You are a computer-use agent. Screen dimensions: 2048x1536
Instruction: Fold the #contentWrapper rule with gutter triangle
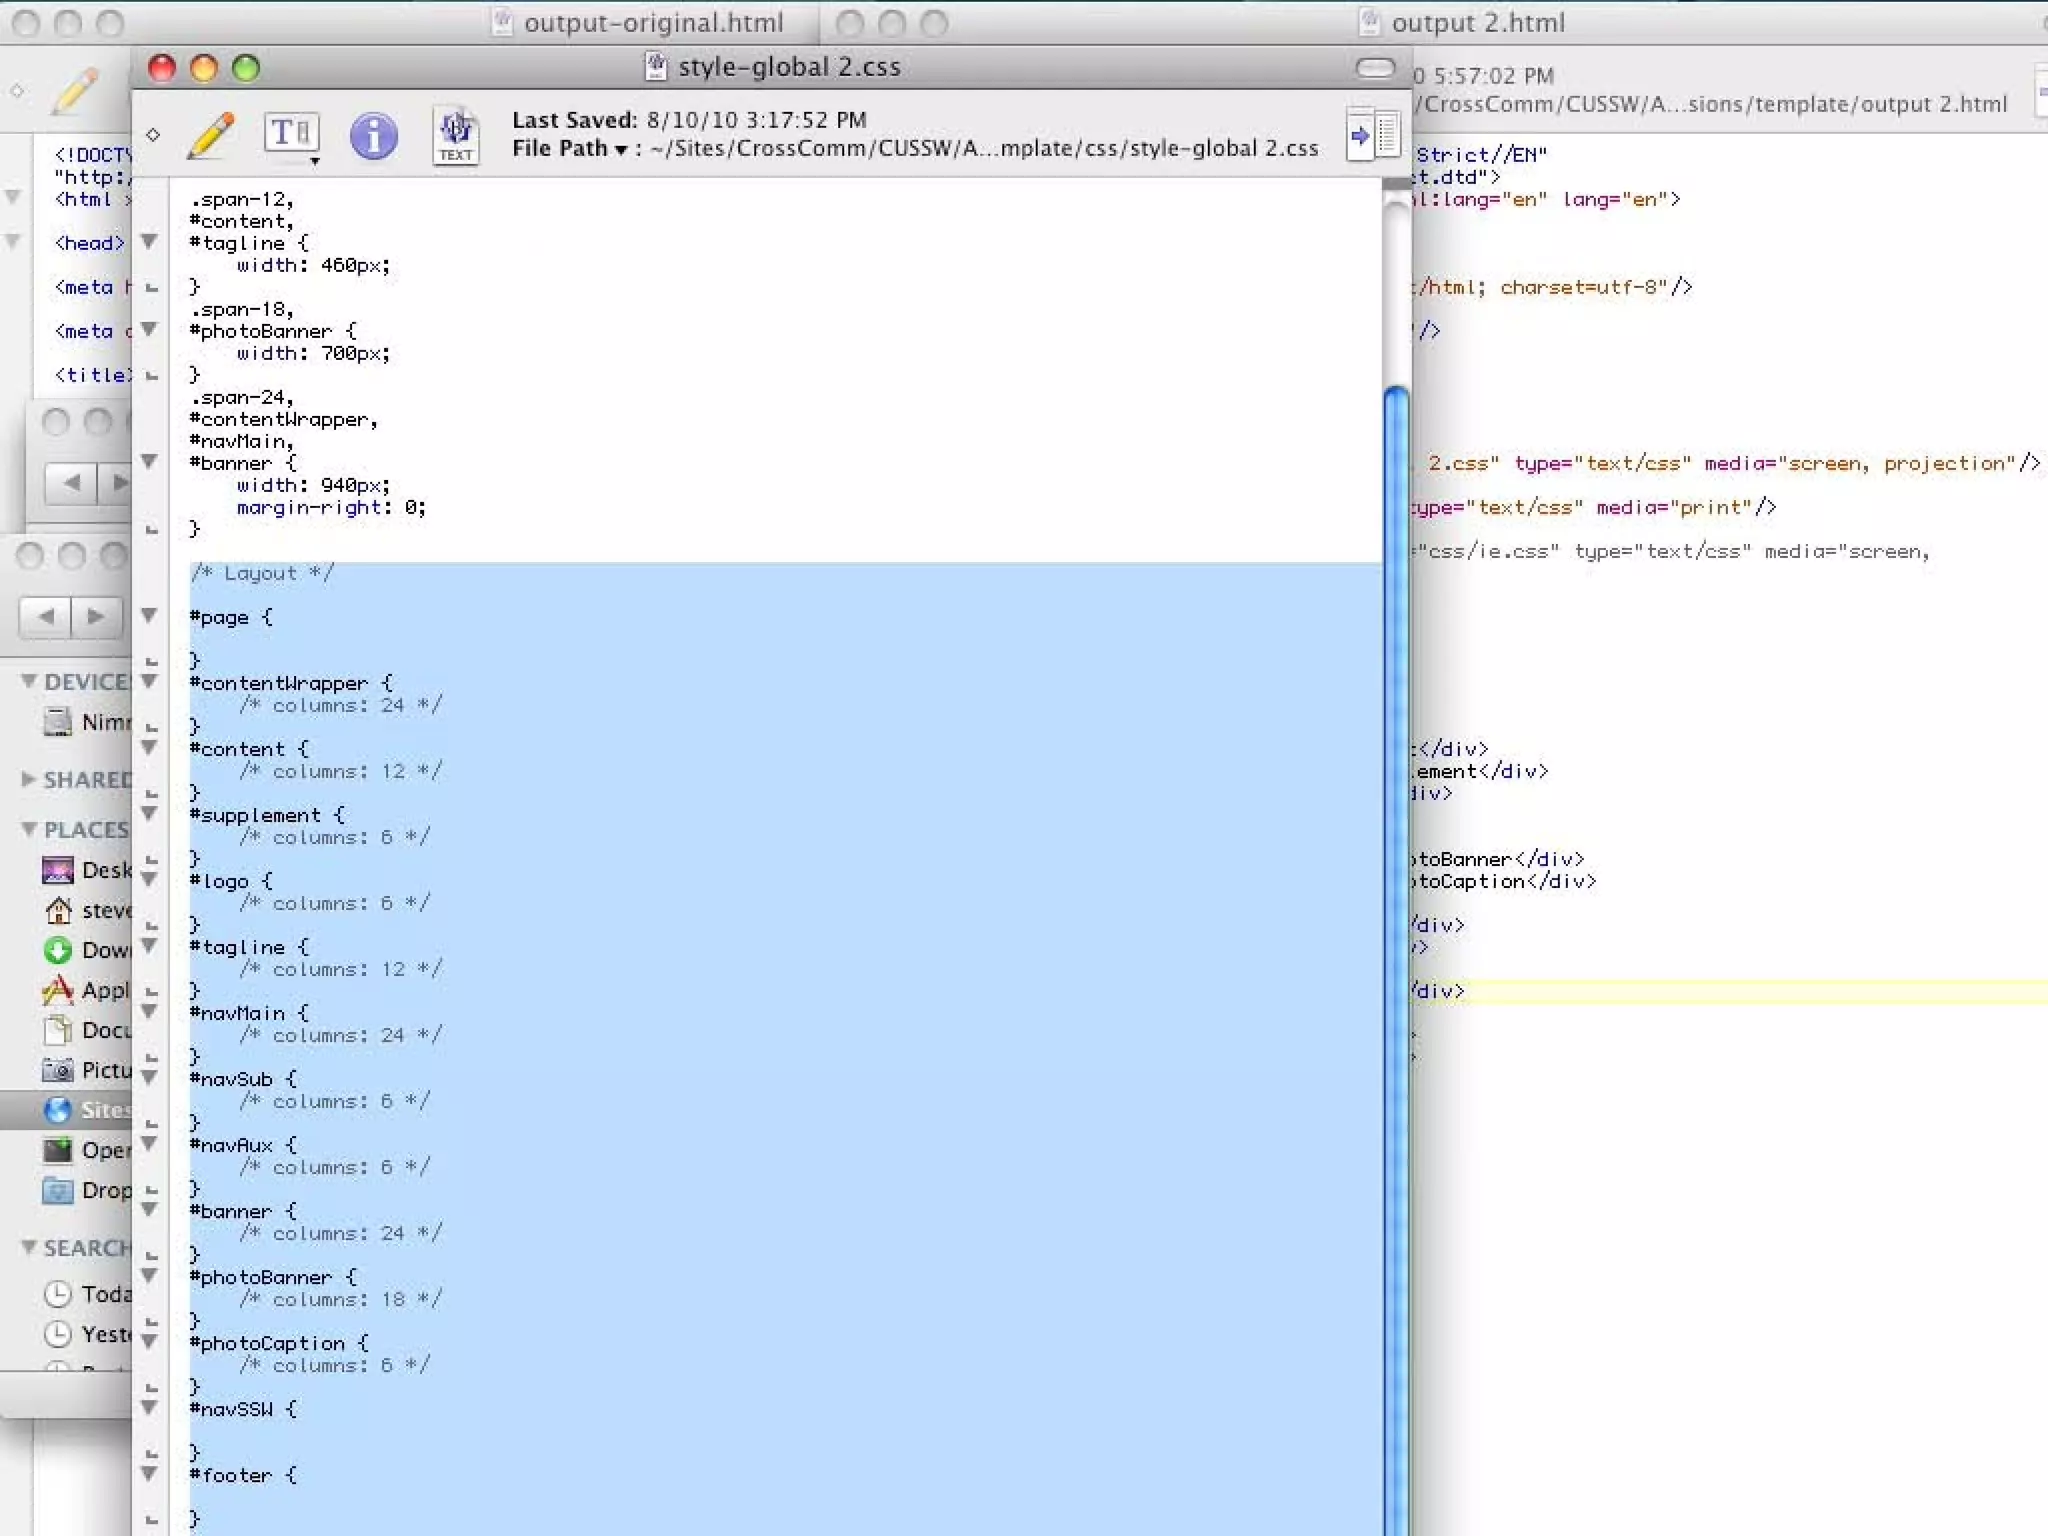(149, 682)
